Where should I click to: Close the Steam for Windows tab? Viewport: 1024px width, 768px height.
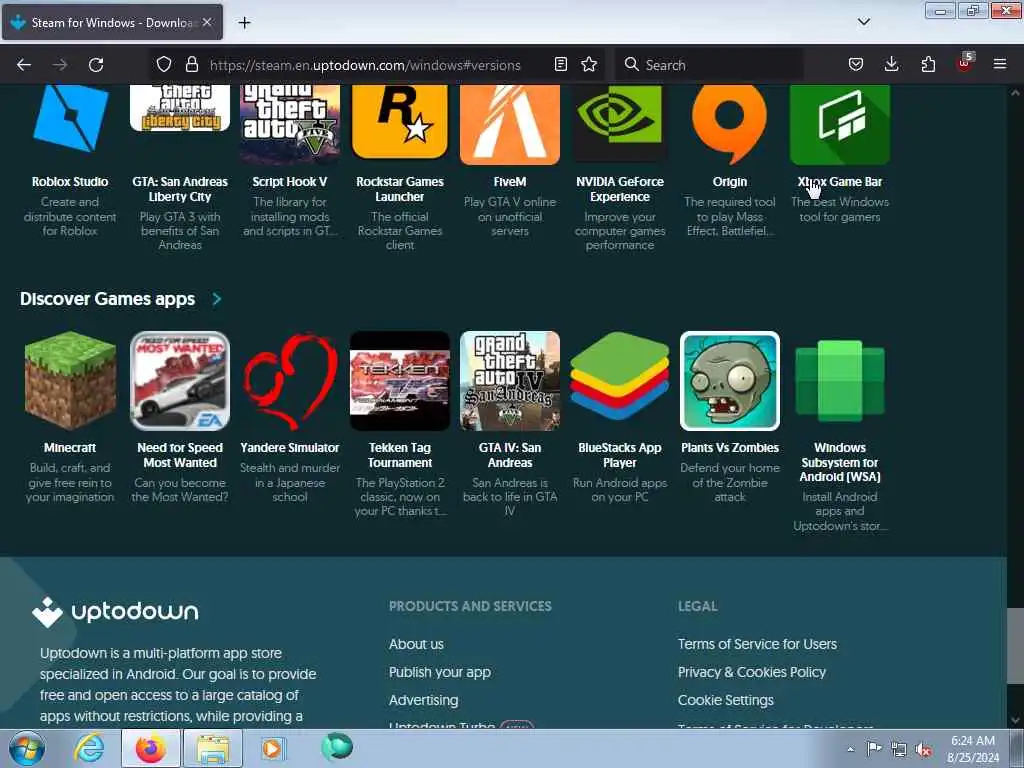(207, 22)
